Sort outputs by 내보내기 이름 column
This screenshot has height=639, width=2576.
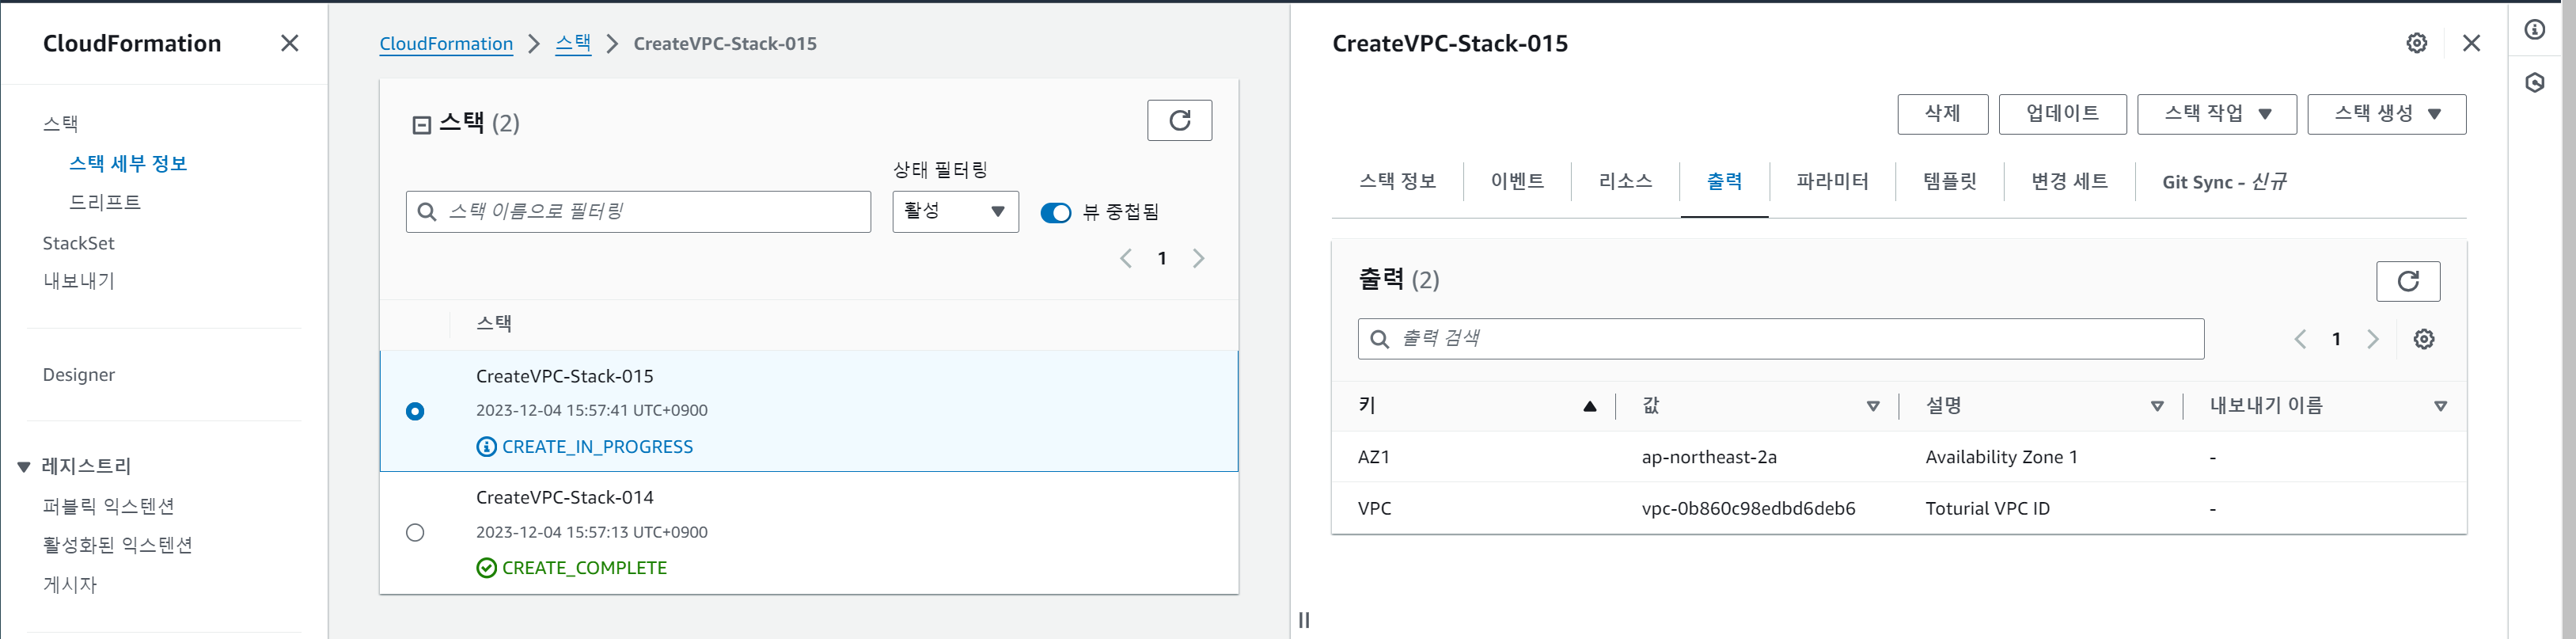[2440, 406]
